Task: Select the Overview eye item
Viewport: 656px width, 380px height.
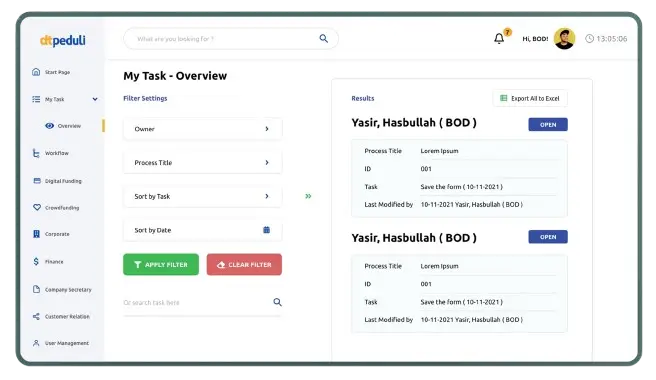Action: point(63,126)
